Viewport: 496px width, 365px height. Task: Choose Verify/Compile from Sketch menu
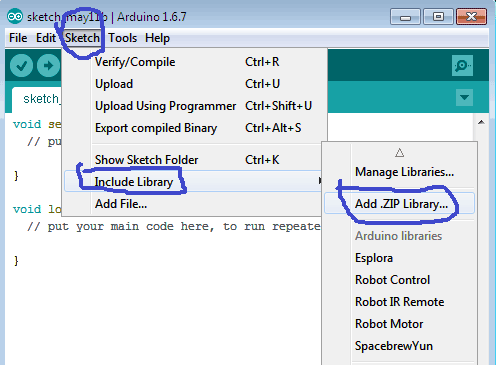click(x=195, y=62)
